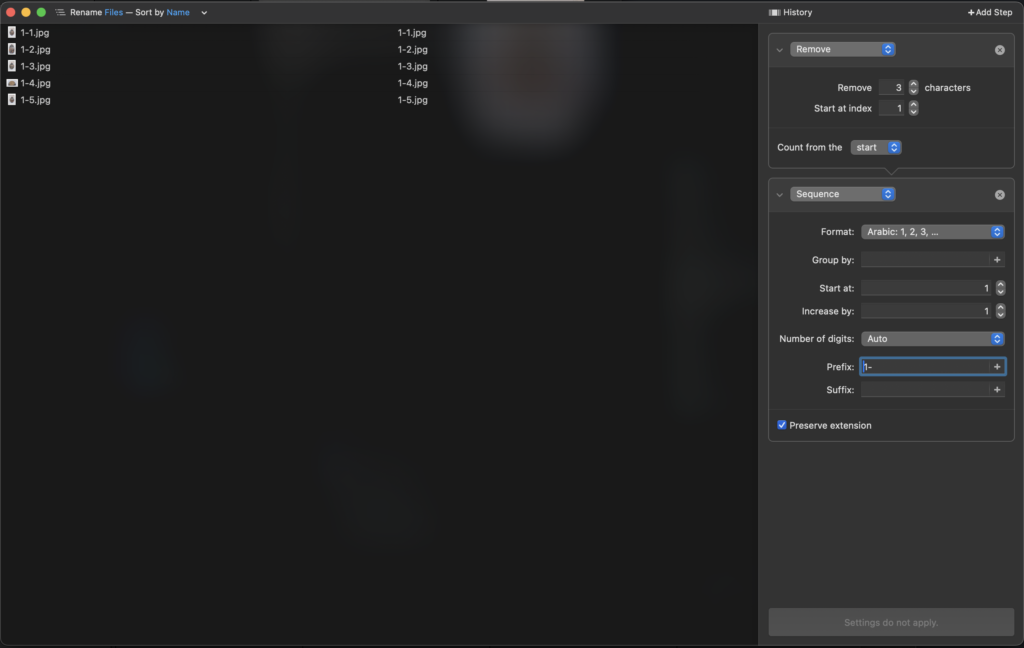Click the Suffix input field
Image resolution: width=1024 pixels, height=648 pixels.
click(x=925, y=390)
